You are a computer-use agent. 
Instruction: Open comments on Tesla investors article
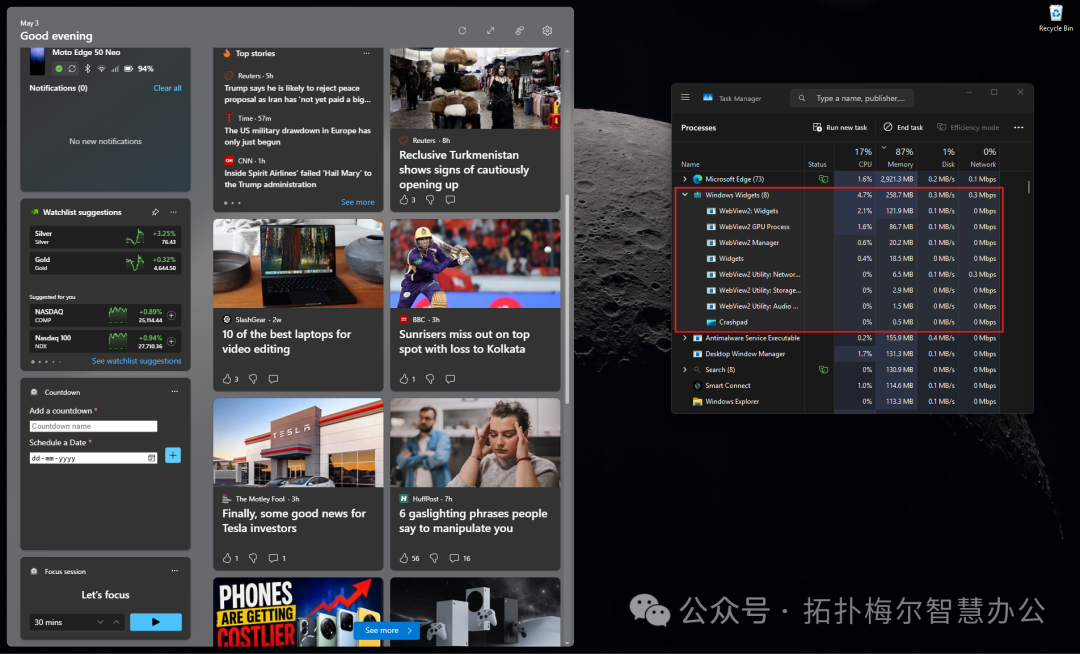(x=273, y=558)
